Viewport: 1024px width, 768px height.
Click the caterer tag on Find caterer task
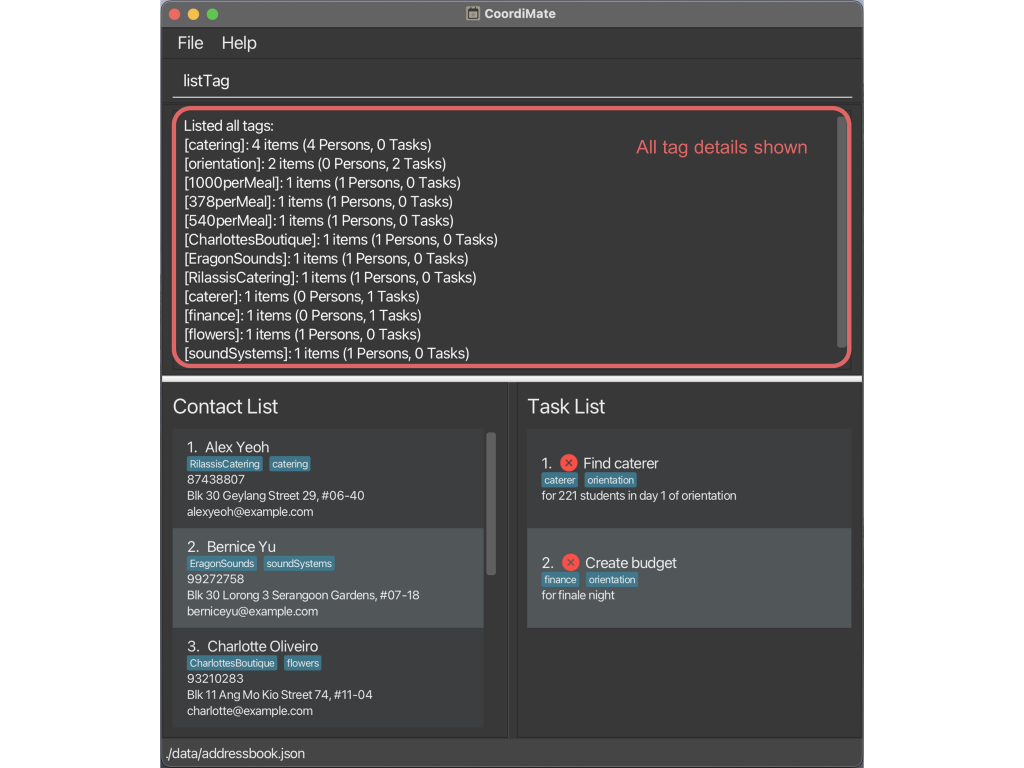click(560, 480)
